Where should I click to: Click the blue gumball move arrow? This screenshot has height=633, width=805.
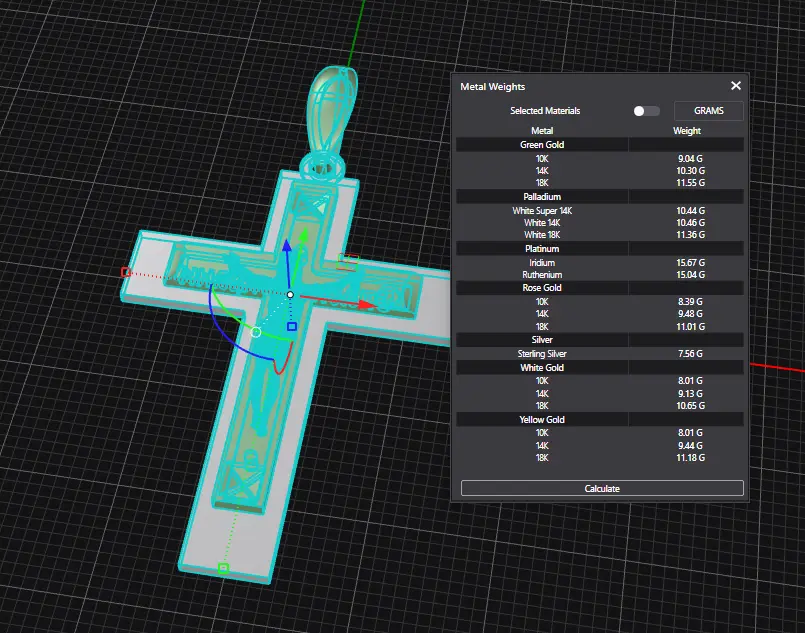click(287, 248)
